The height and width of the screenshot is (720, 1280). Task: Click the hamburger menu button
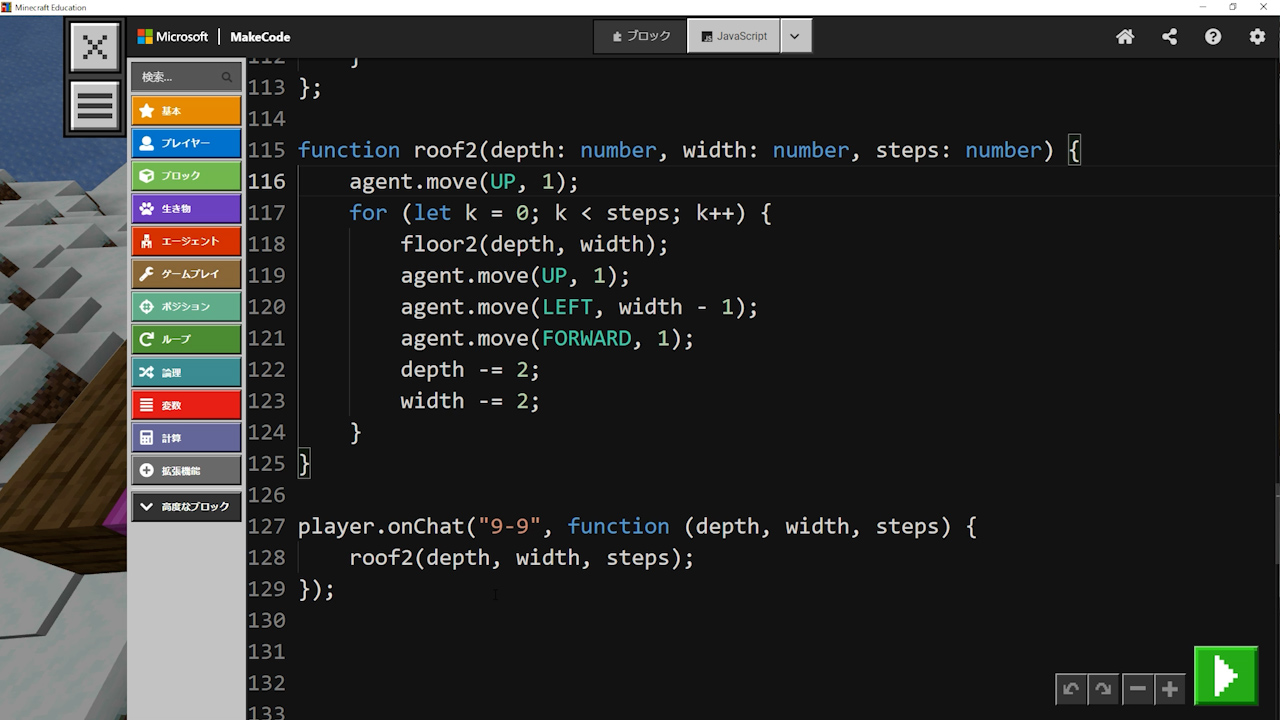[x=95, y=106]
